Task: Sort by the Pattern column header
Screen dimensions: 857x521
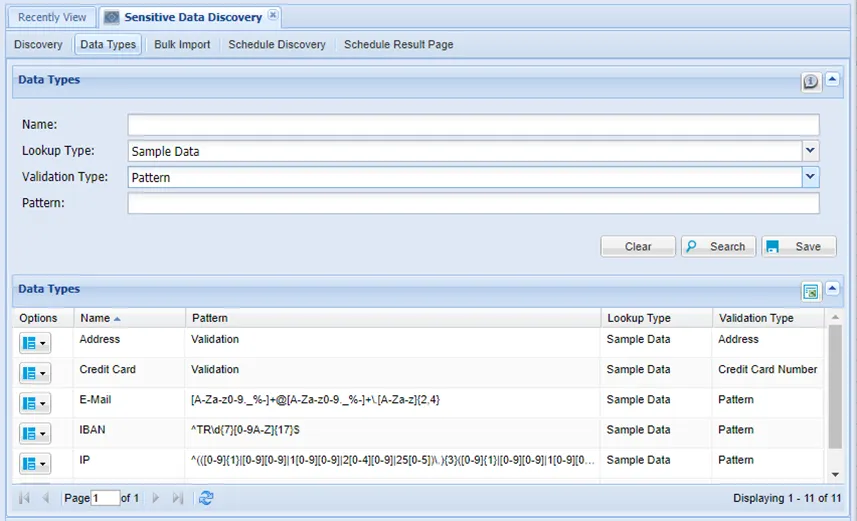Action: [394, 318]
